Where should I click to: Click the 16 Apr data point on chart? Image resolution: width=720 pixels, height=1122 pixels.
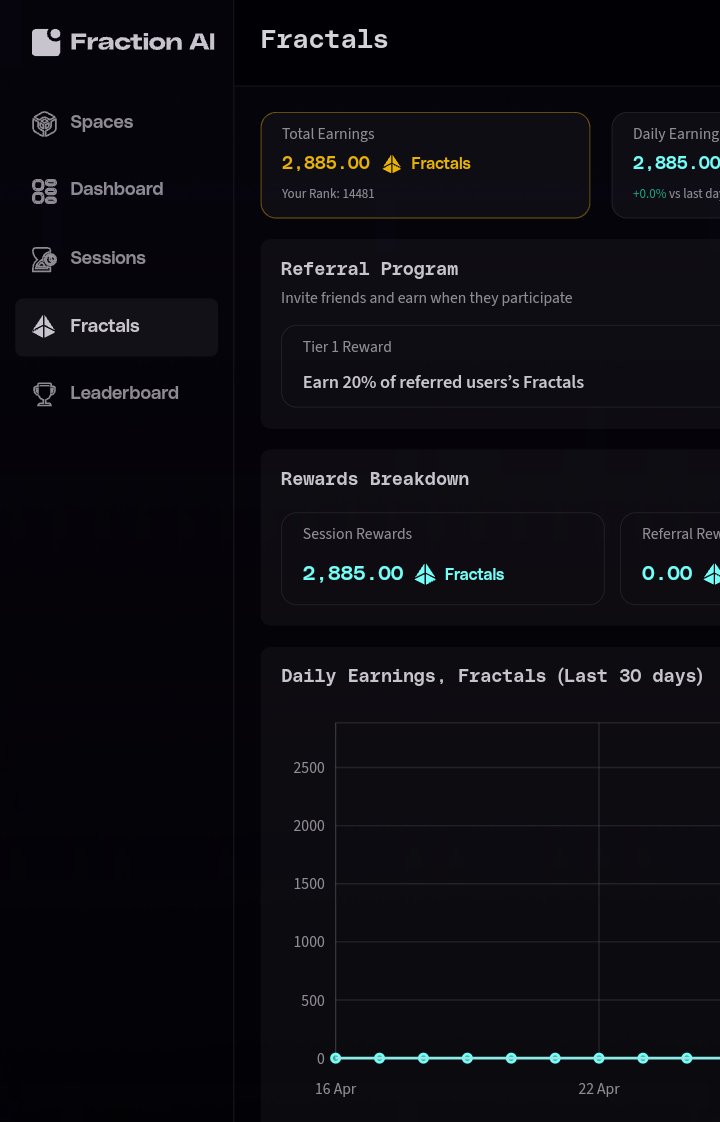[336, 1058]
